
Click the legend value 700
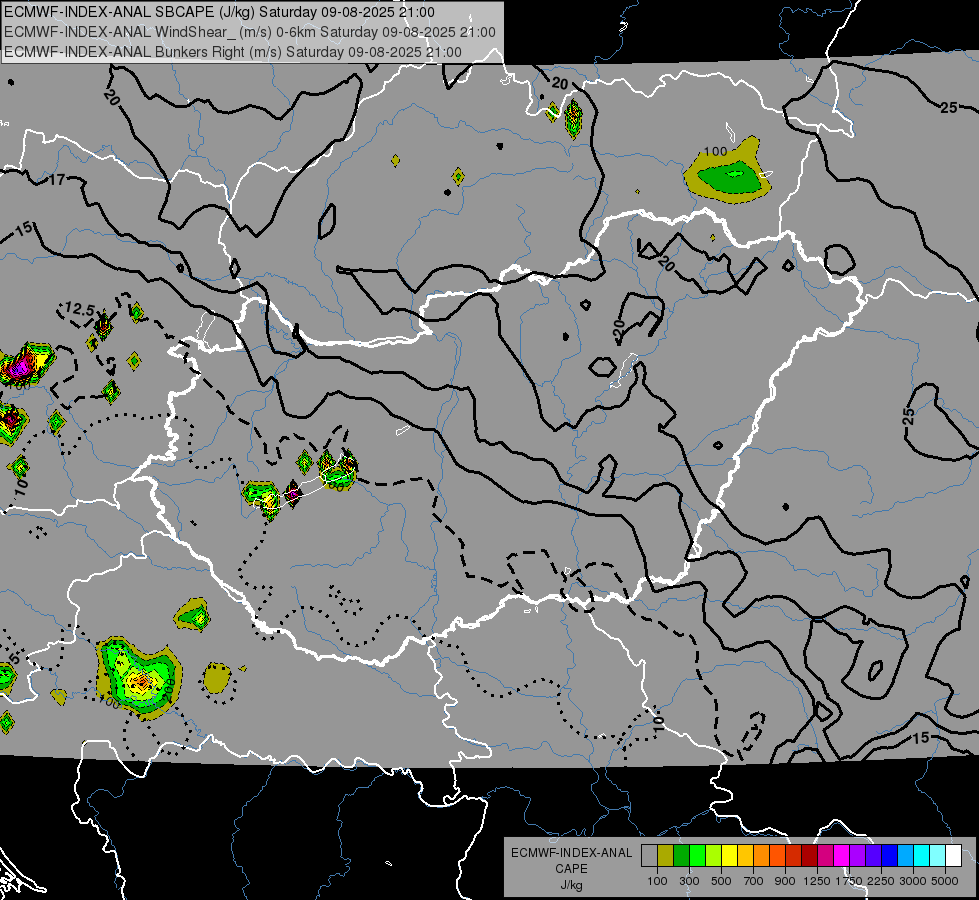[754, 881]
